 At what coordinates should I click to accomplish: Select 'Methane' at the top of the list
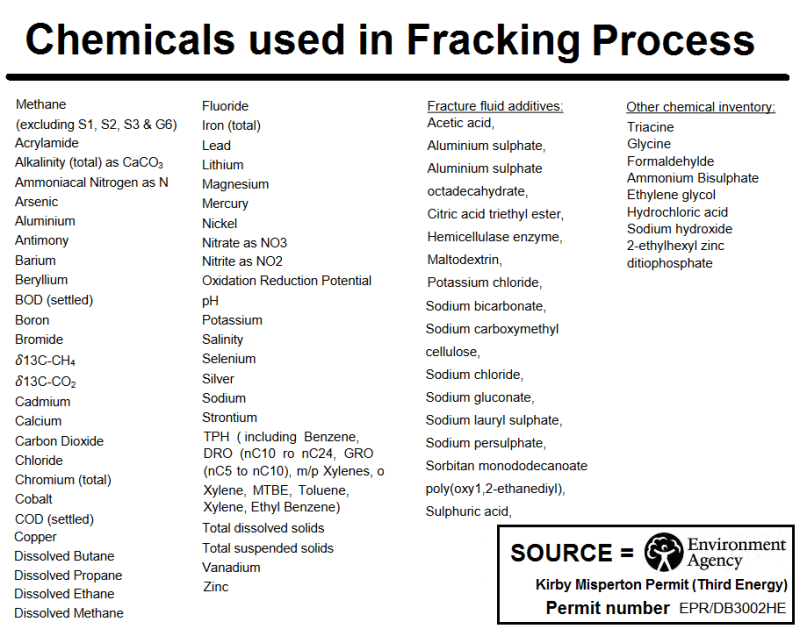(41, 104)
